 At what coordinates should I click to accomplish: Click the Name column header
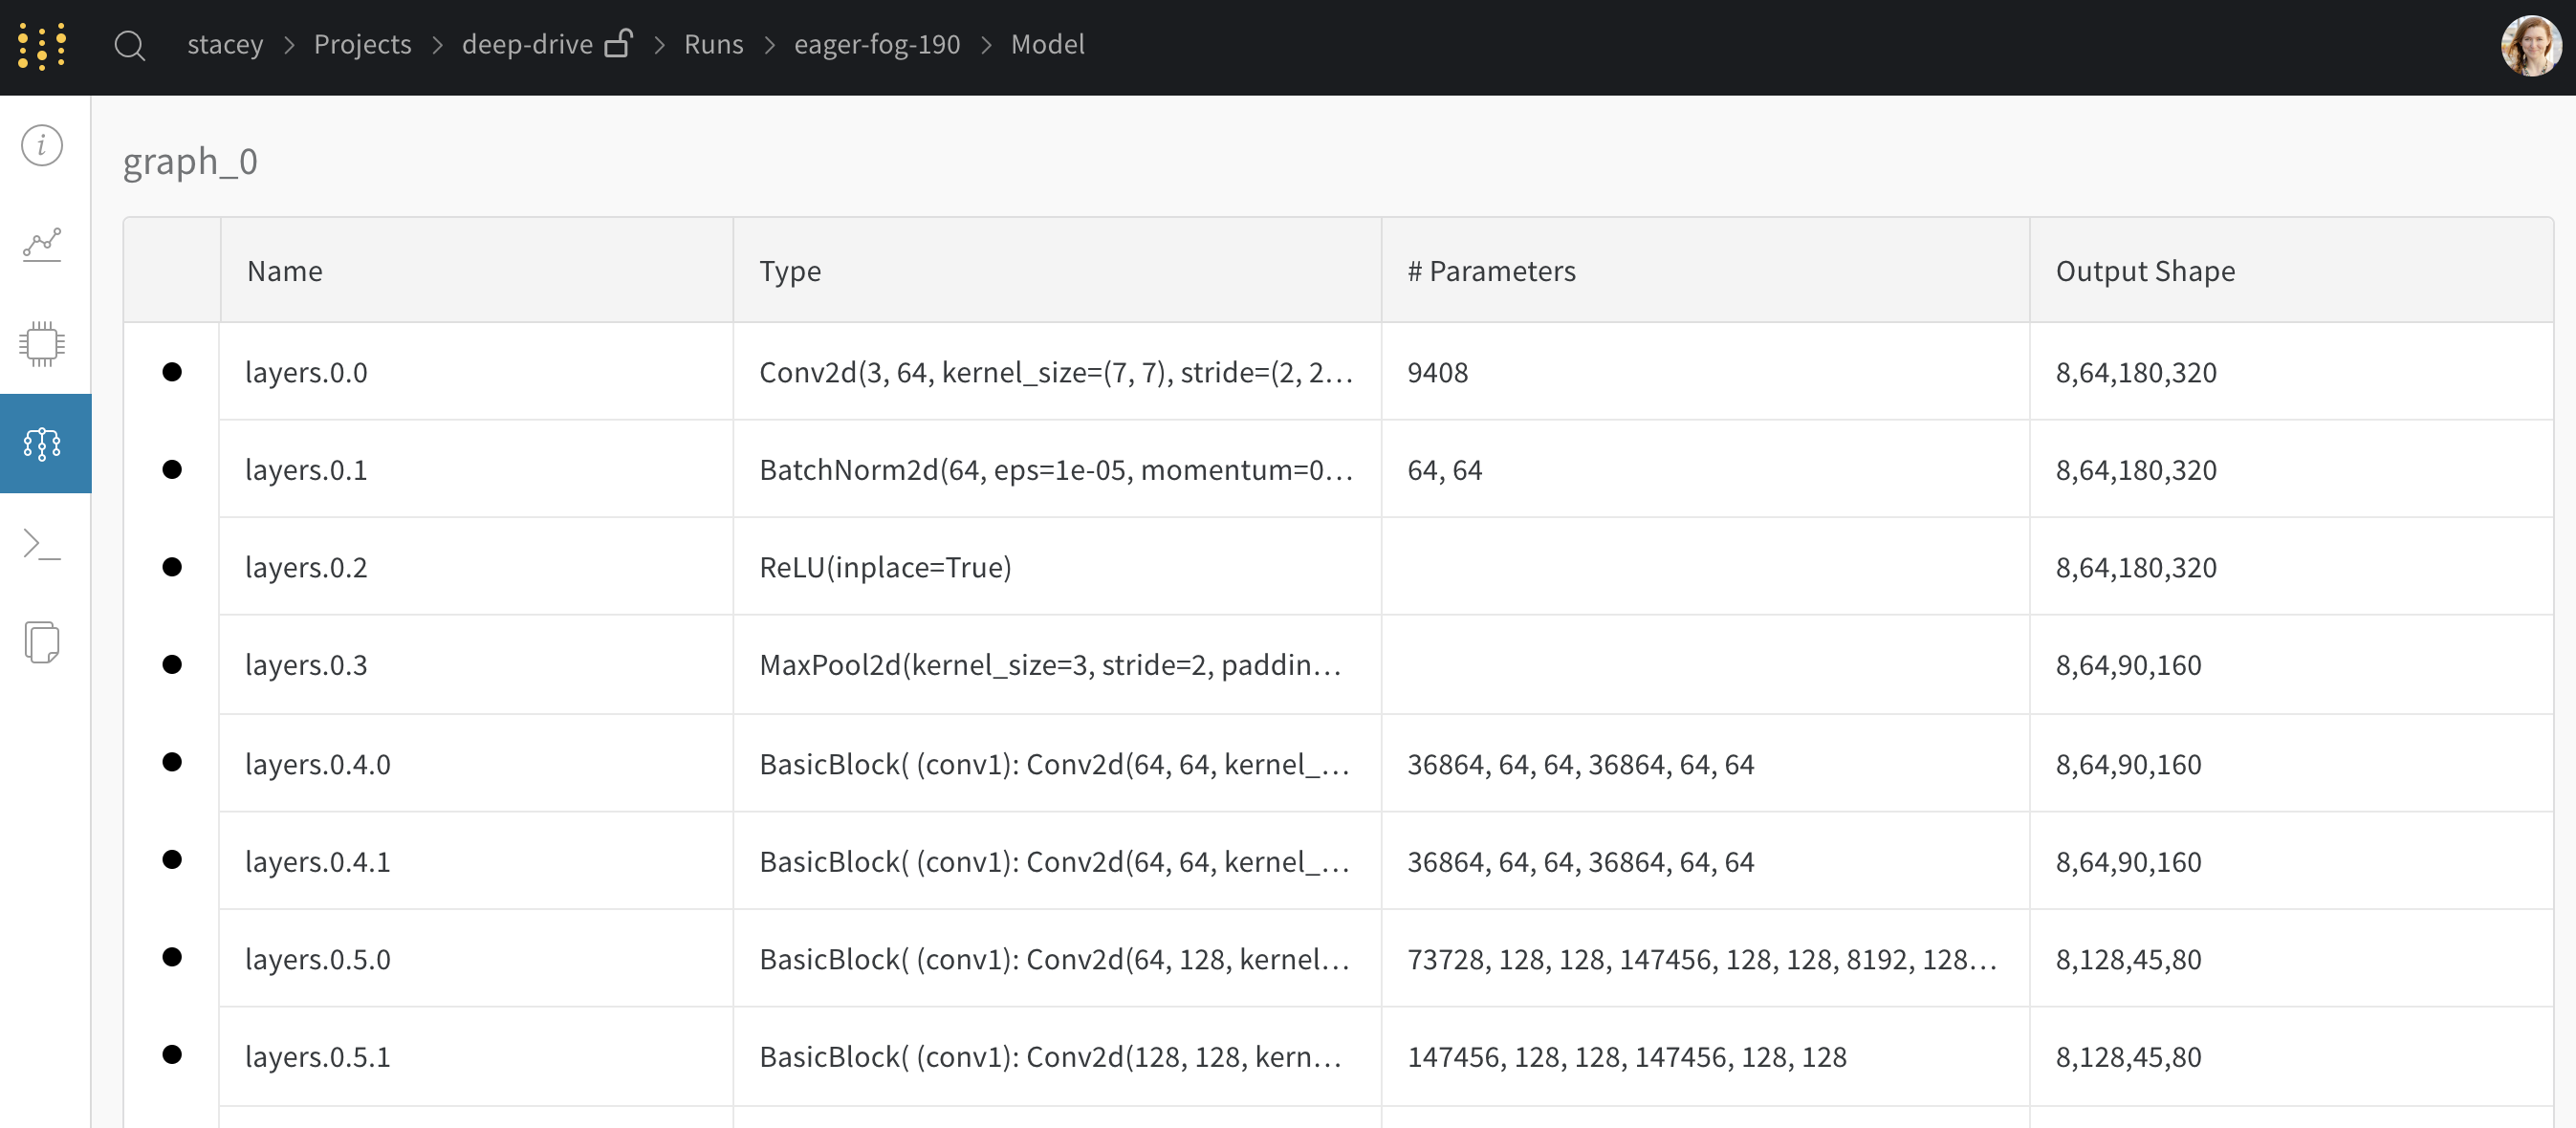[x=285, y=271]
